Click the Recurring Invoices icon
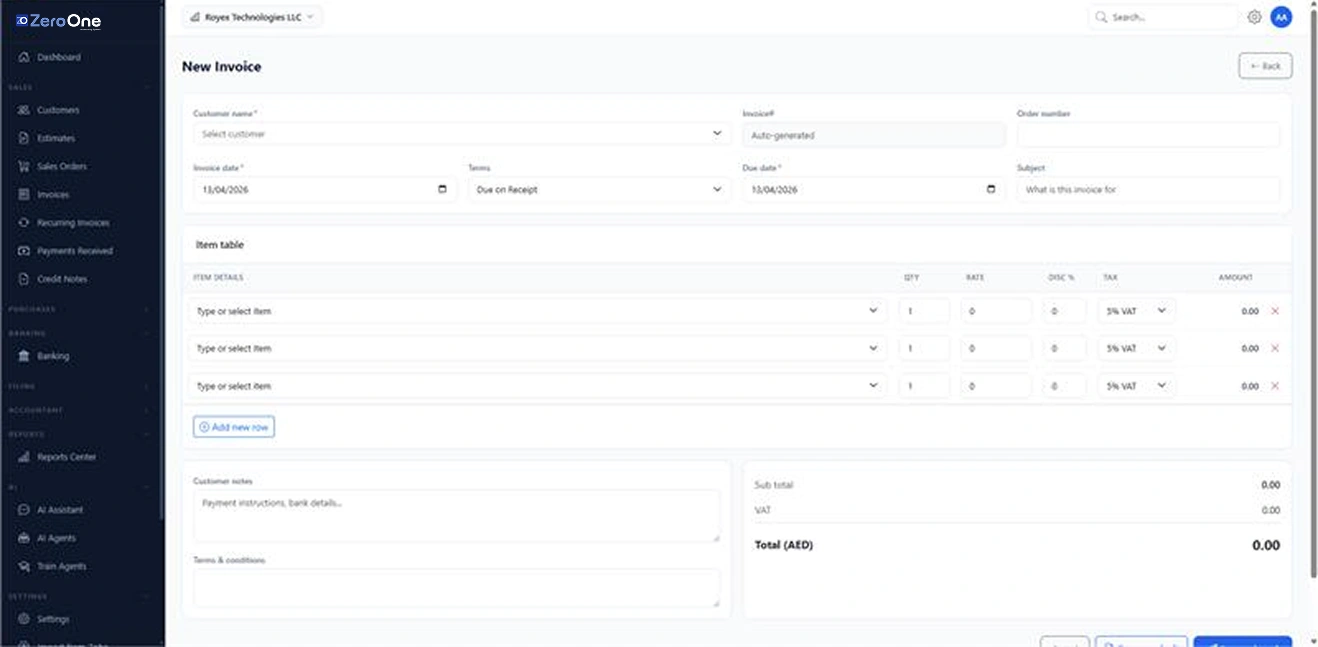Image resolution: width=1318 pixels, height=647 pixels. pos(24,223)
